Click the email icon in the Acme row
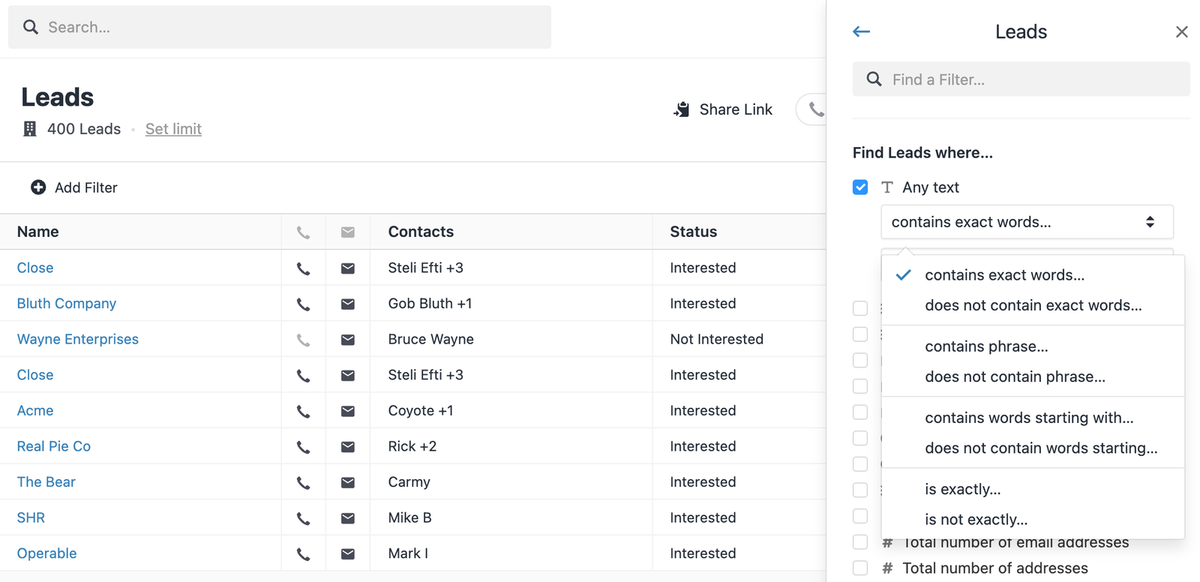Screen dimensions: 1200x582 click(x=348, y=411)
